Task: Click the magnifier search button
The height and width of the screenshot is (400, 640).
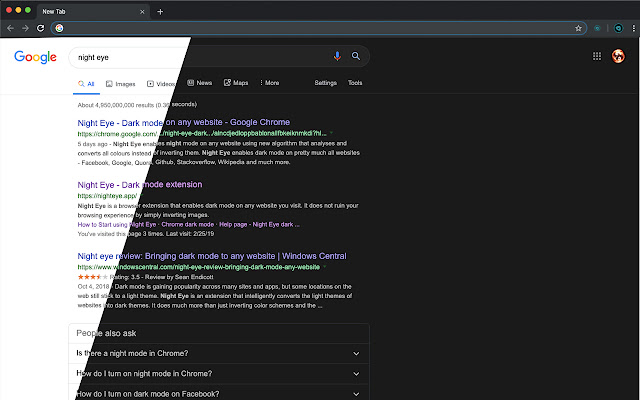Action: pos(355,57)
